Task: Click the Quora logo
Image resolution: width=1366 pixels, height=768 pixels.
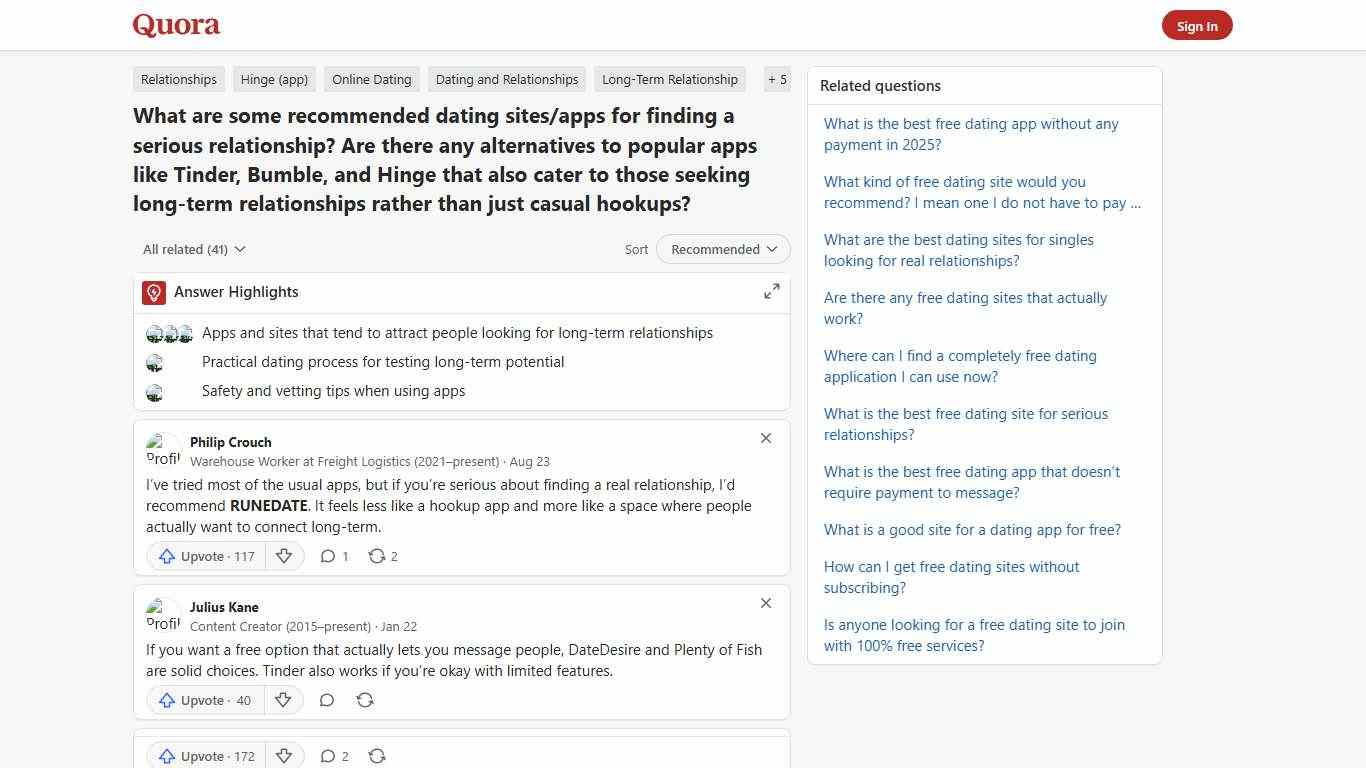Action: pos(175,25)
